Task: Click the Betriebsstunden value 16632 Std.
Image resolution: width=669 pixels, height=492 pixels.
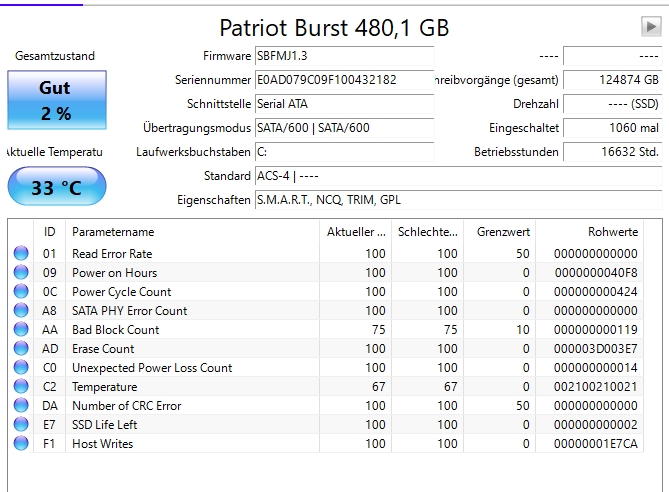Action: pyautogui.click(x=613, y=152)
